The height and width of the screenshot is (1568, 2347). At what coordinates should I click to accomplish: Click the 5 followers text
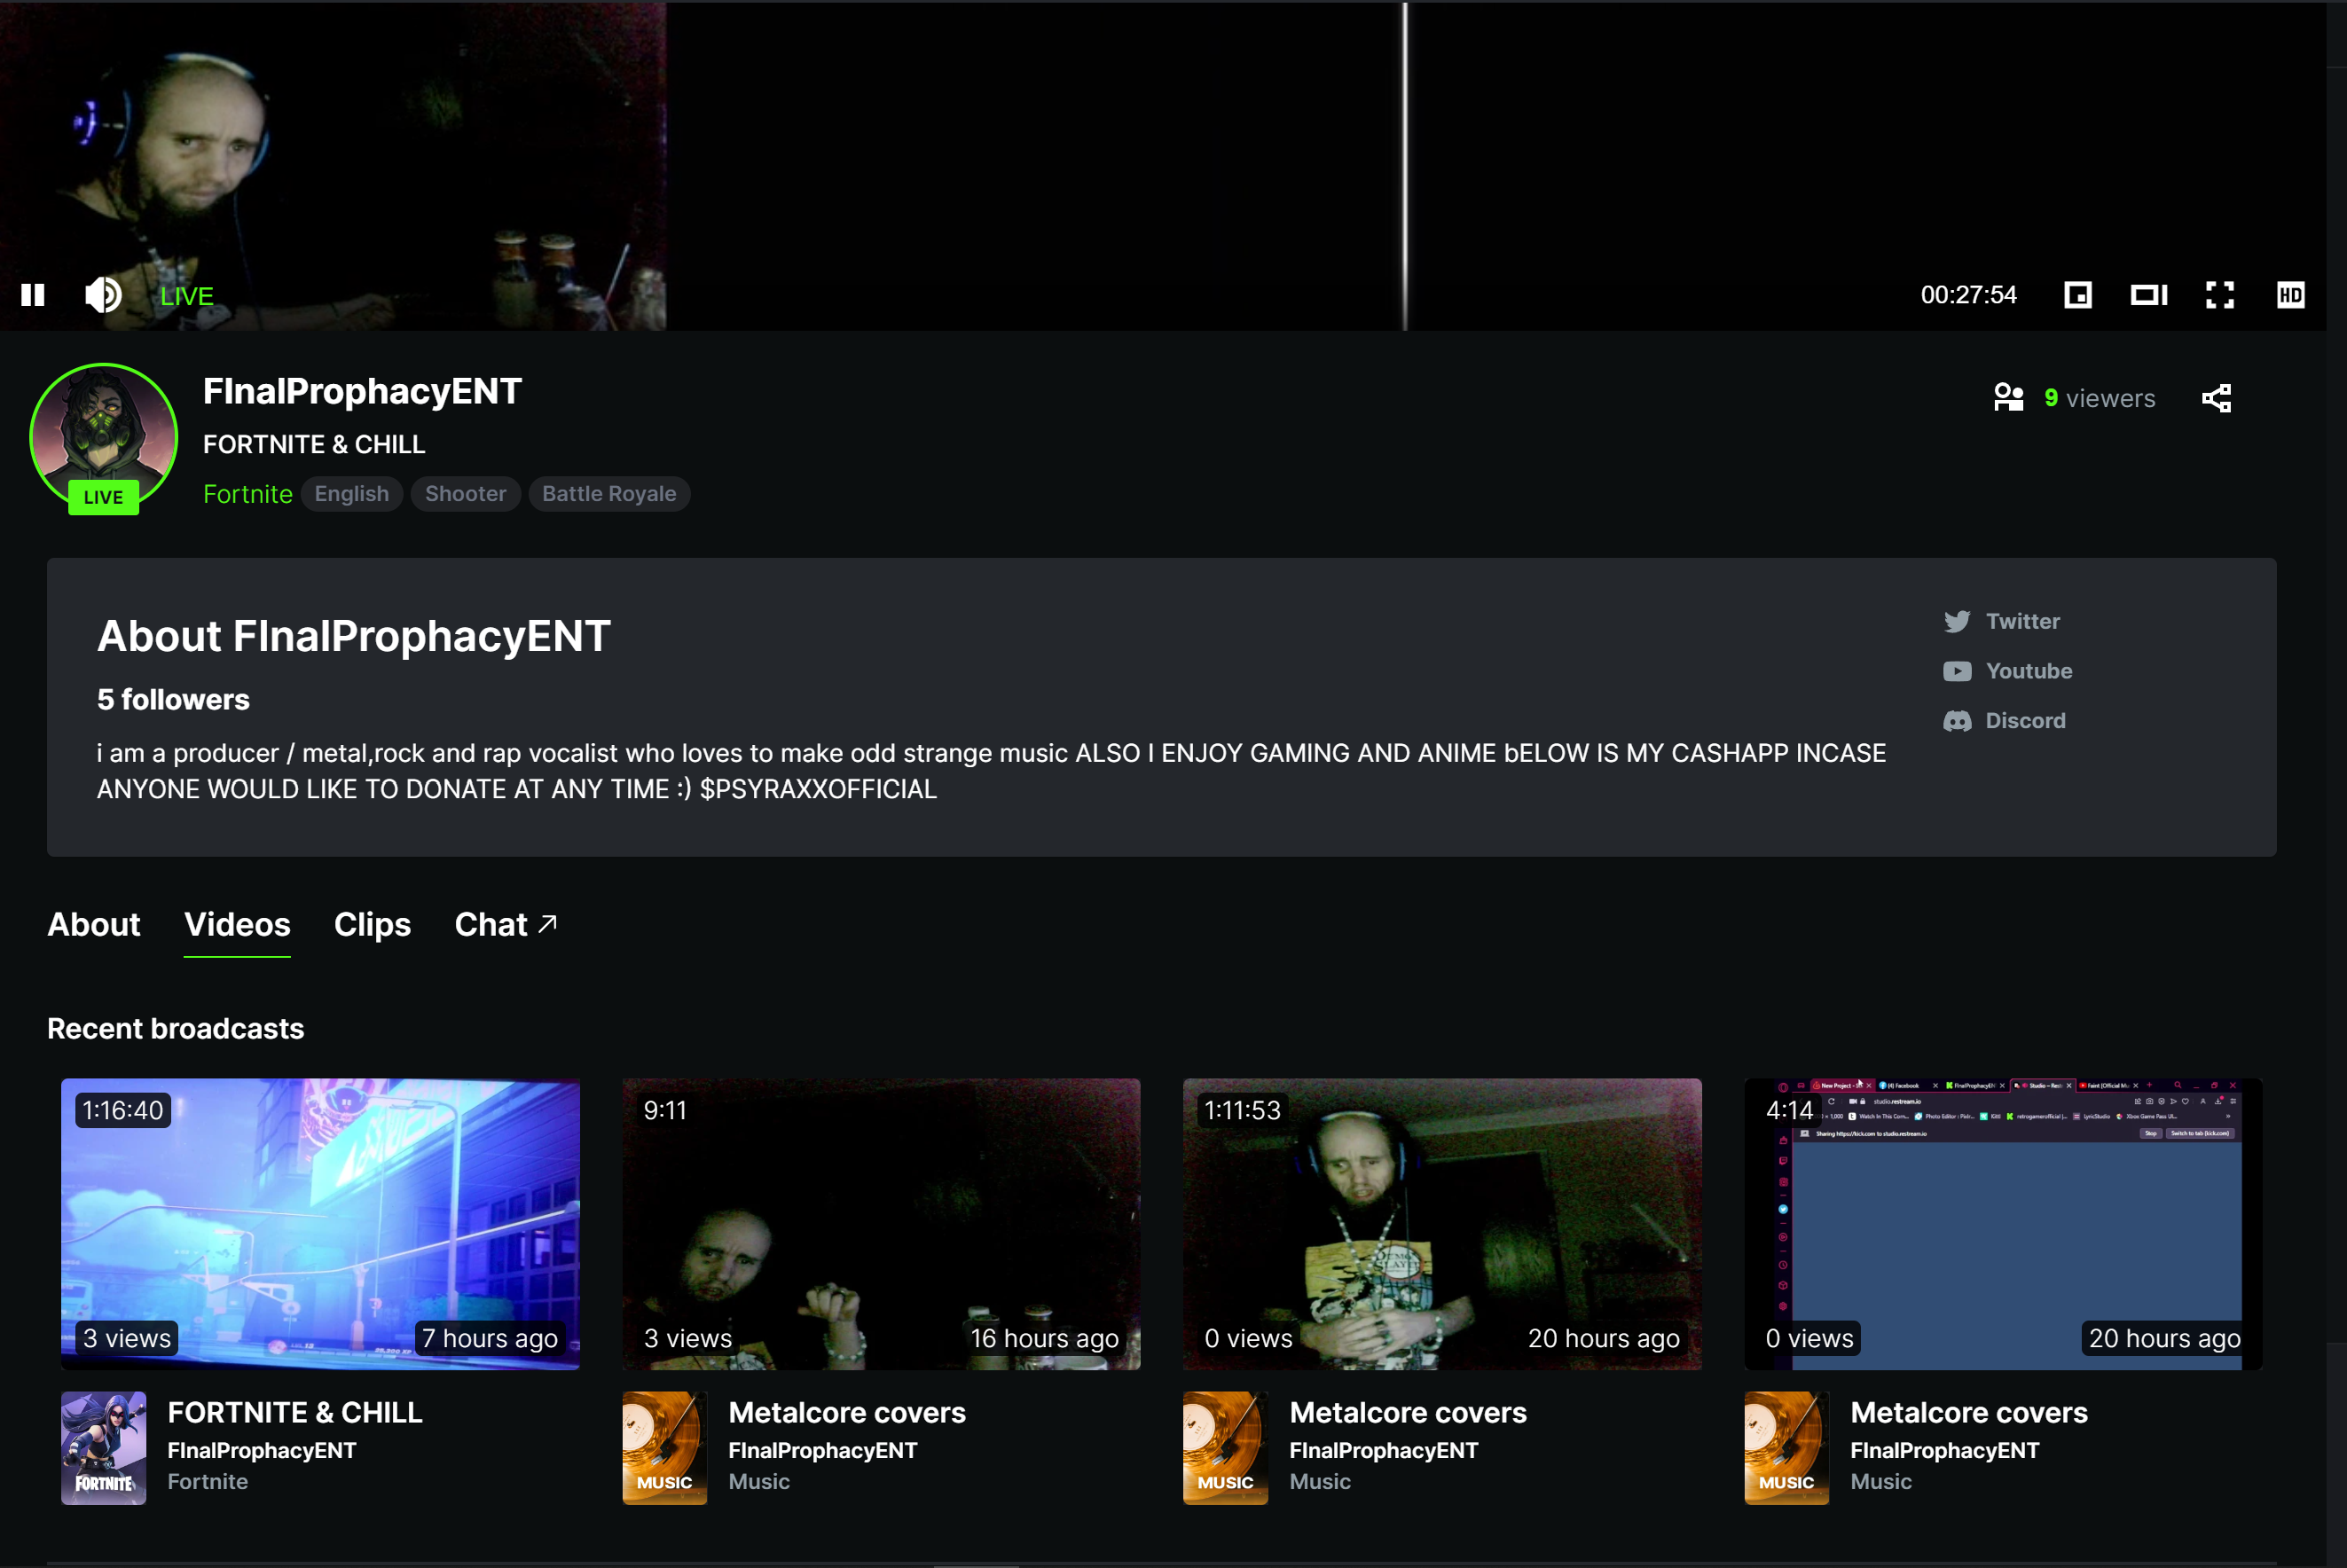point(173,699)
